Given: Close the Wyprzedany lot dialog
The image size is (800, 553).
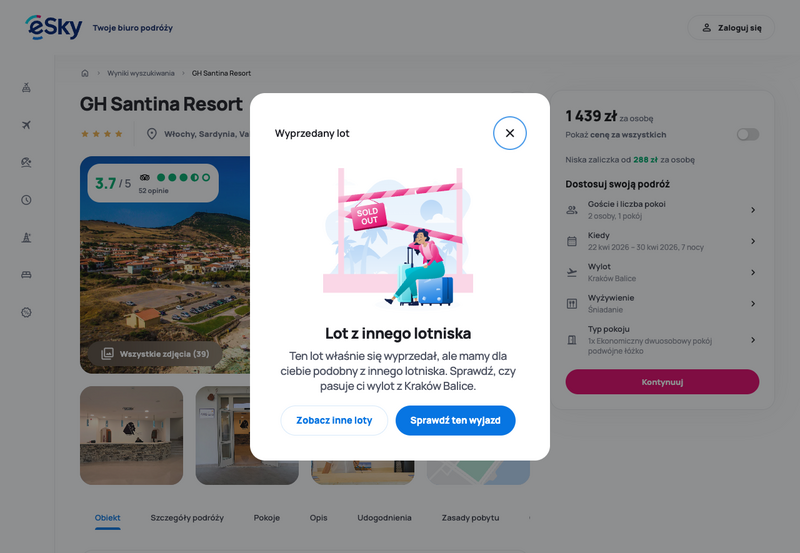Looking at the screenshot, I should click(x=509, y=133).
